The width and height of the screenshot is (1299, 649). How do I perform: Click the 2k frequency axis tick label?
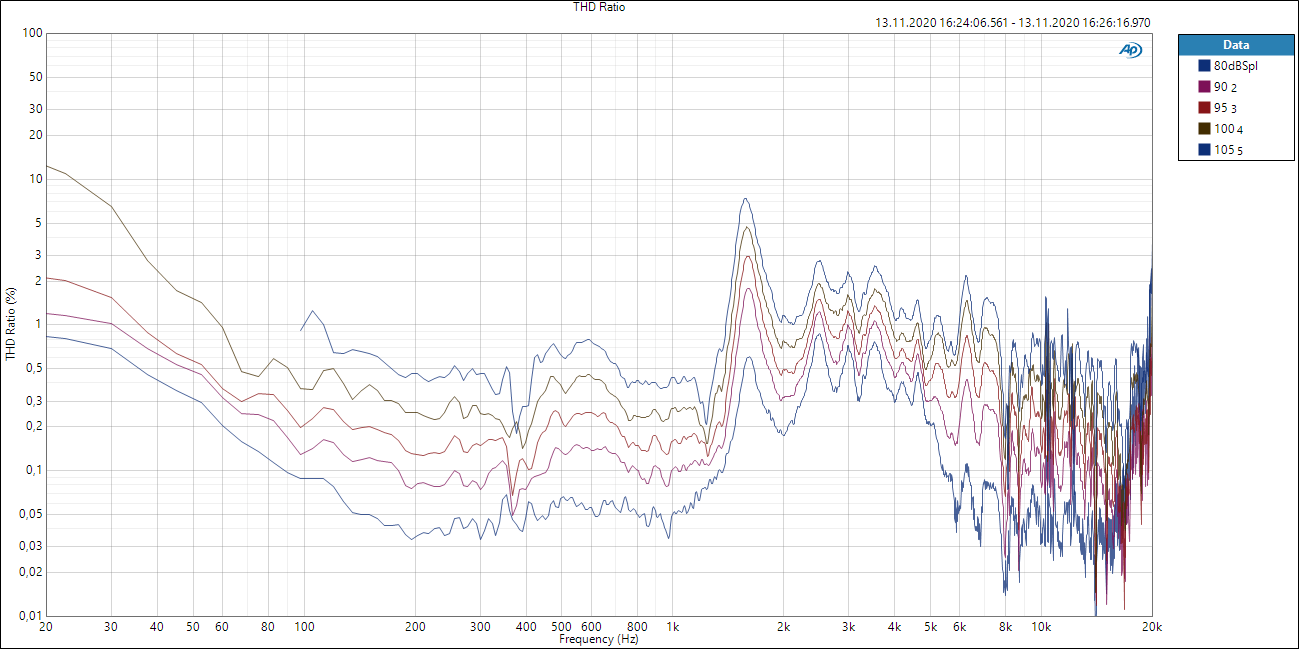tap(784, 627)
